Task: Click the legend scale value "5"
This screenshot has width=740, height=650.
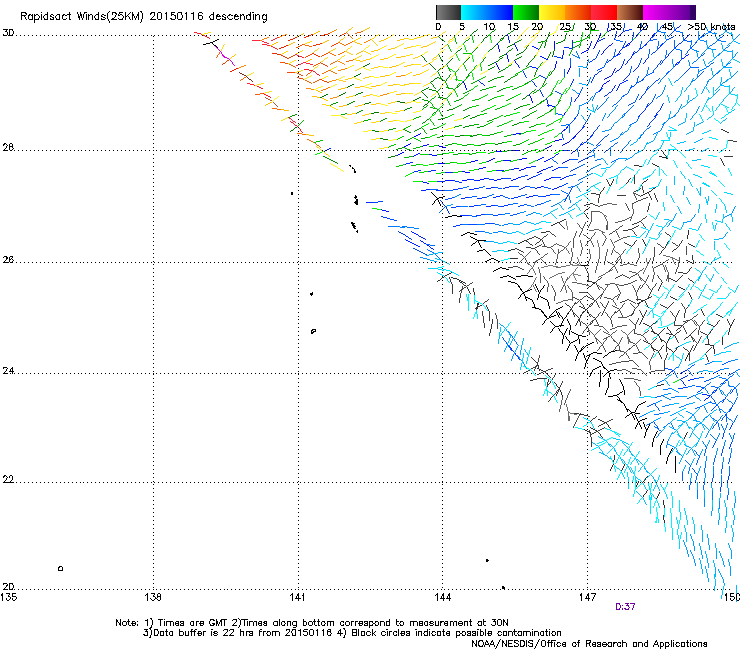Action: tap(462, 27)
